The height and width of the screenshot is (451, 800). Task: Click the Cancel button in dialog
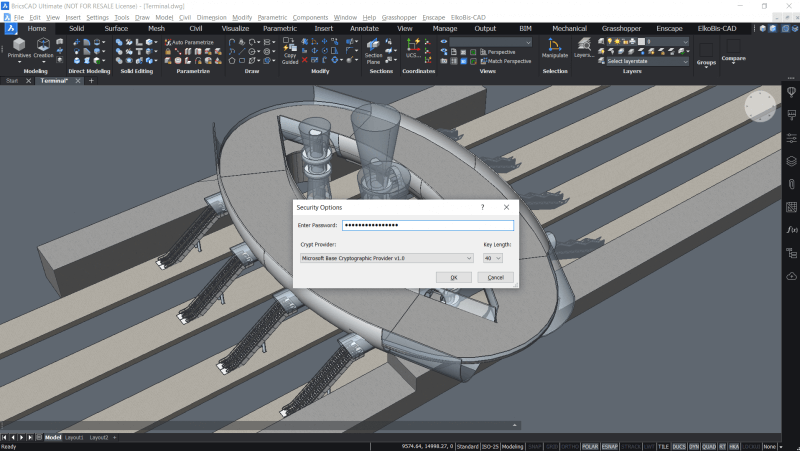click(x=495, y=277)
